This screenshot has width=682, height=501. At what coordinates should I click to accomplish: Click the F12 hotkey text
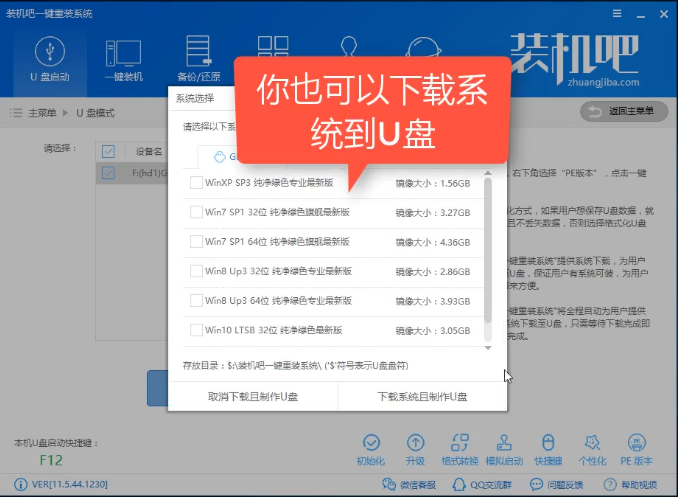pyautogui.click(x=51, y=460)
